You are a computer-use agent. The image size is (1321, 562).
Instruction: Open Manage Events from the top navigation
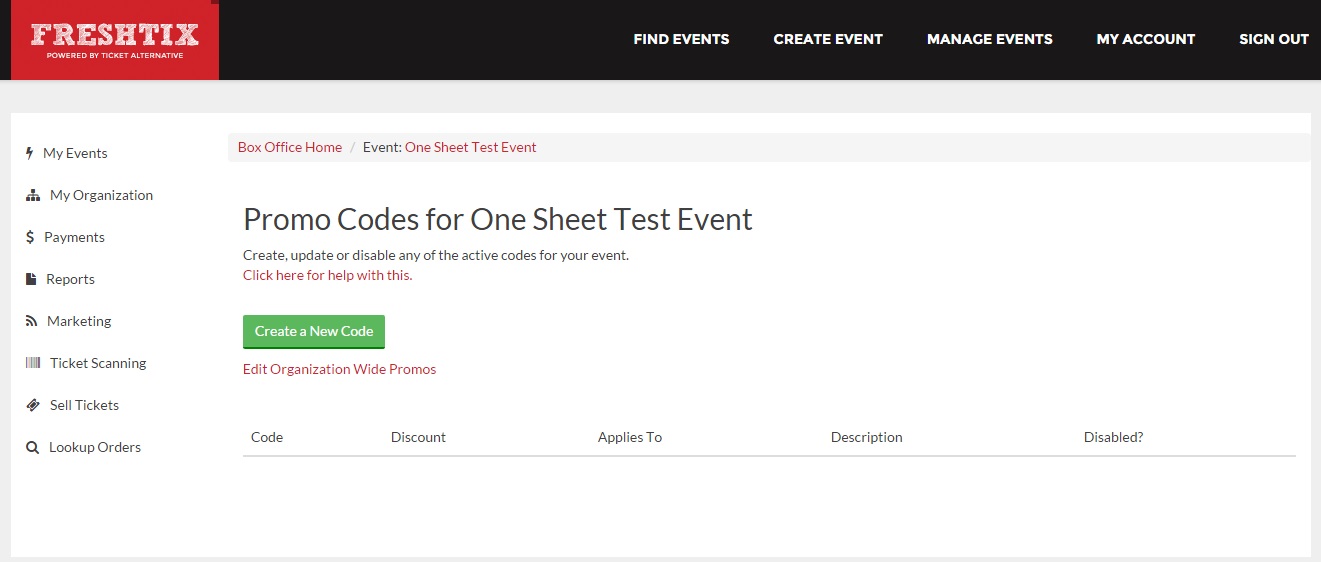tap(989, 39)
